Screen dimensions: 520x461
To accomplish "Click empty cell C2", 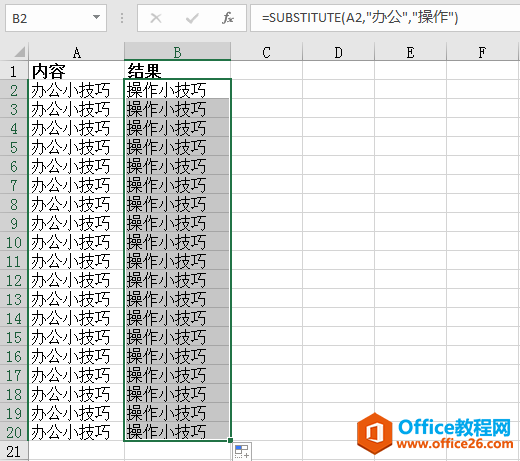I will pos(266,89).
